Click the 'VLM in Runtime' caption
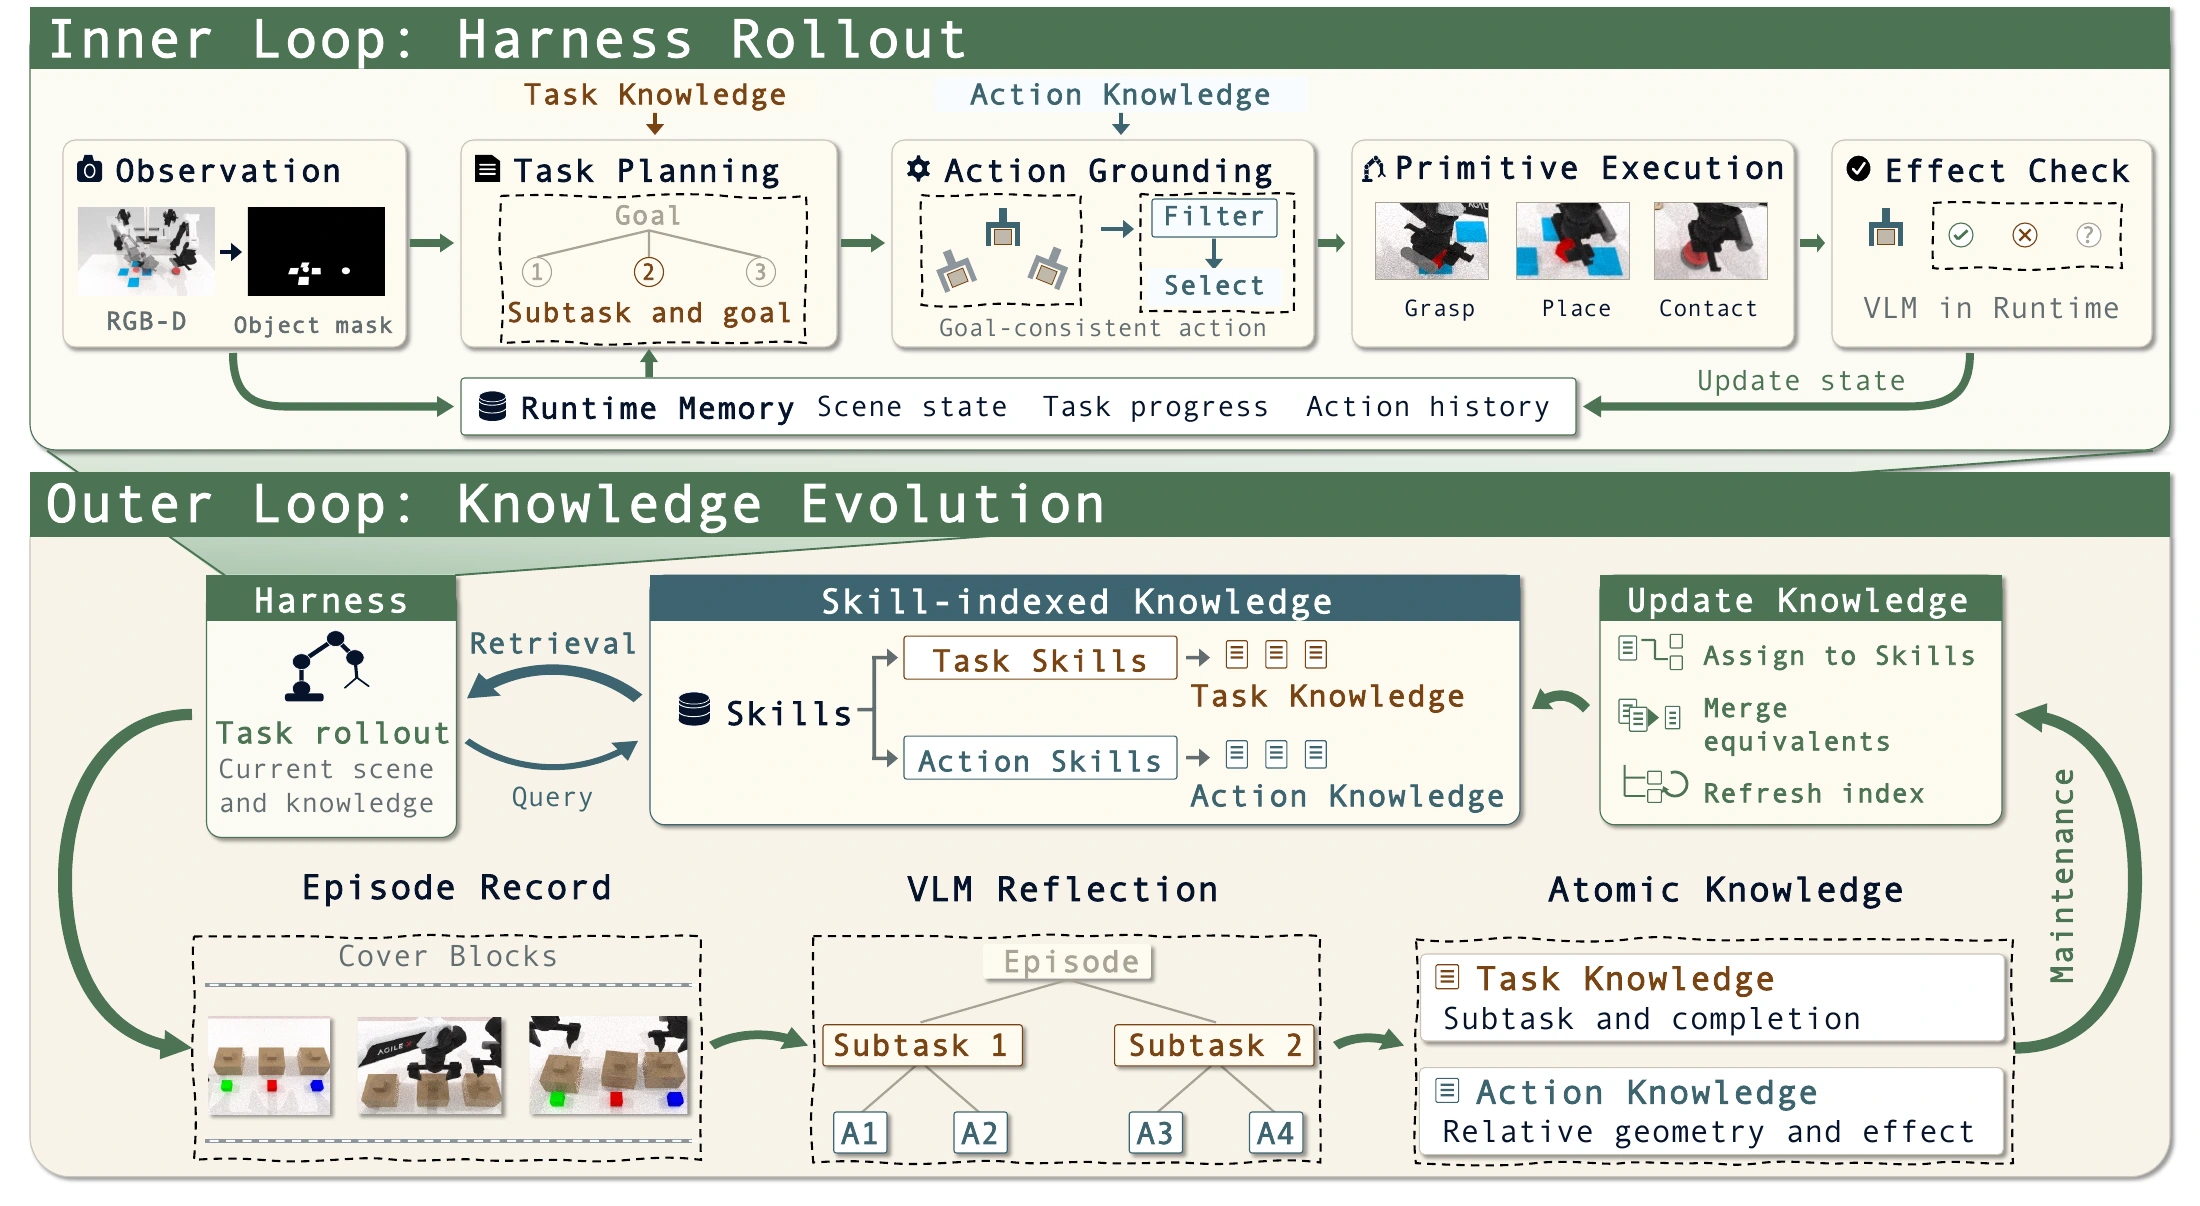Image resolution: width=2200 pixels, height=1206 pixels. [1991, 308]
